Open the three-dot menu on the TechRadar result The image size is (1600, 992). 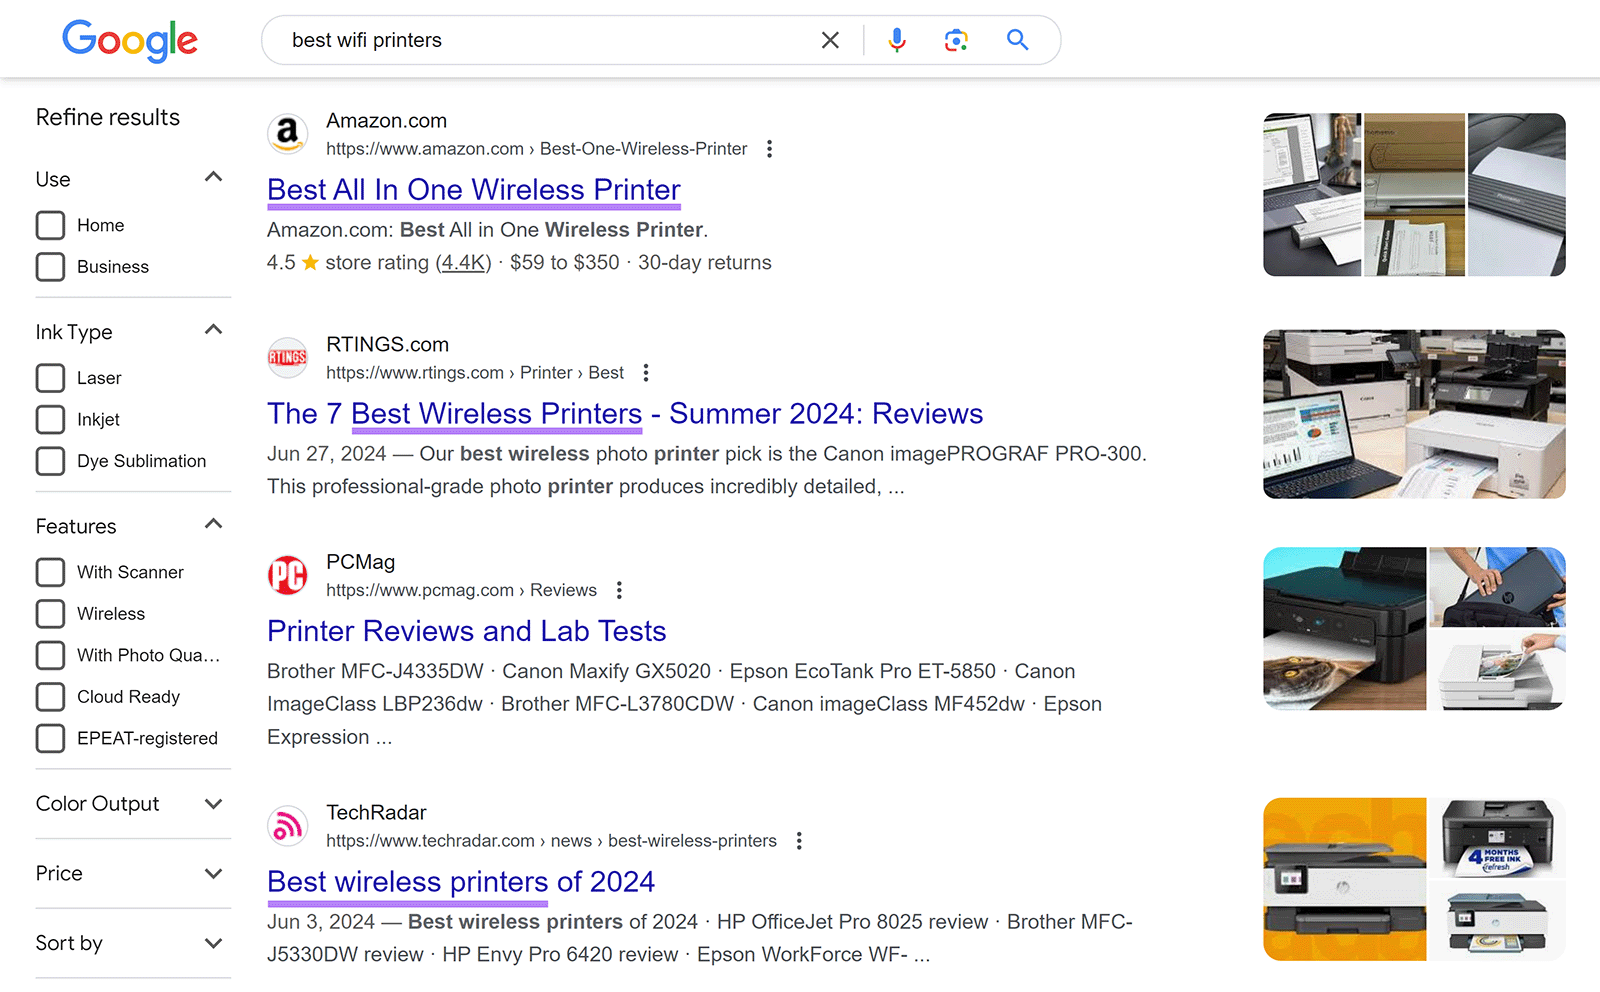799,841
